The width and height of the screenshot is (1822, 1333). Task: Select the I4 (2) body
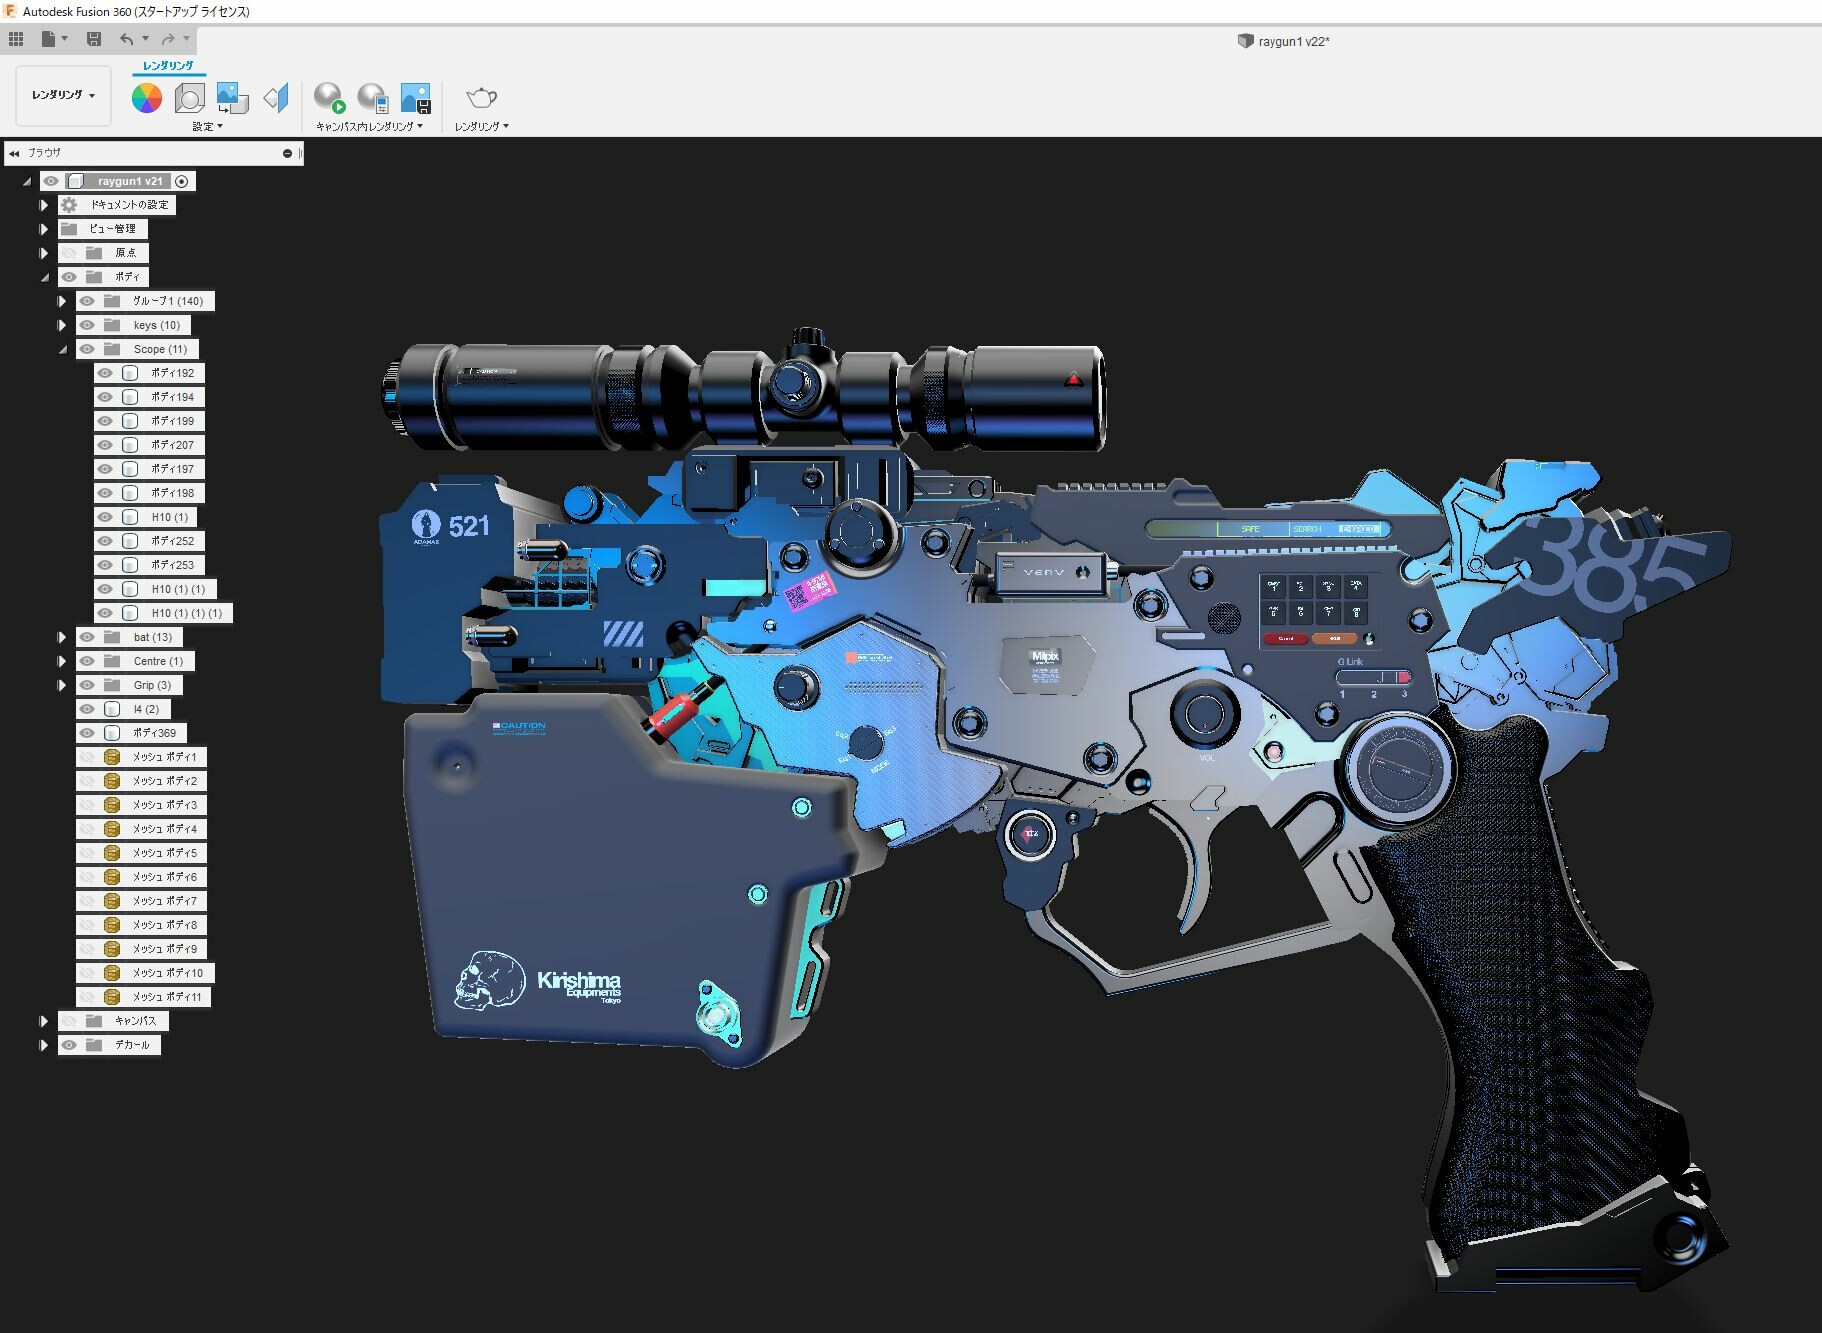point(124,709)
